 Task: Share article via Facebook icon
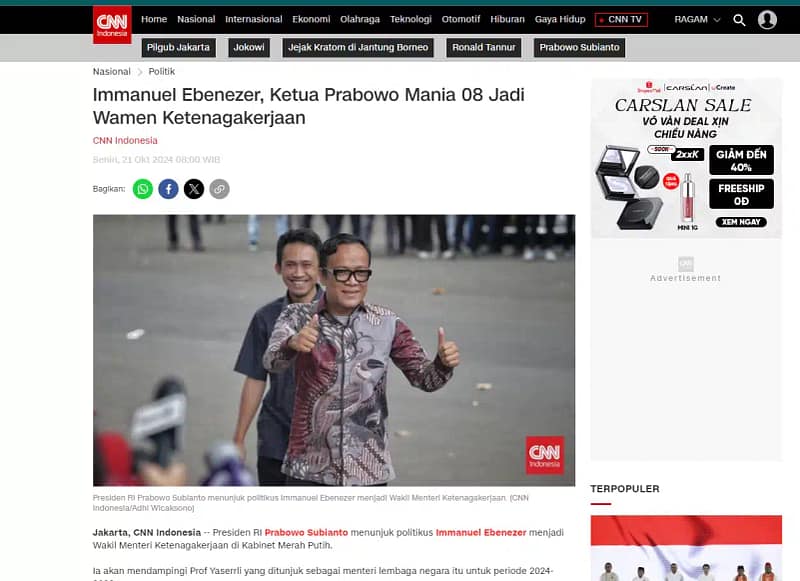[168, 189]
